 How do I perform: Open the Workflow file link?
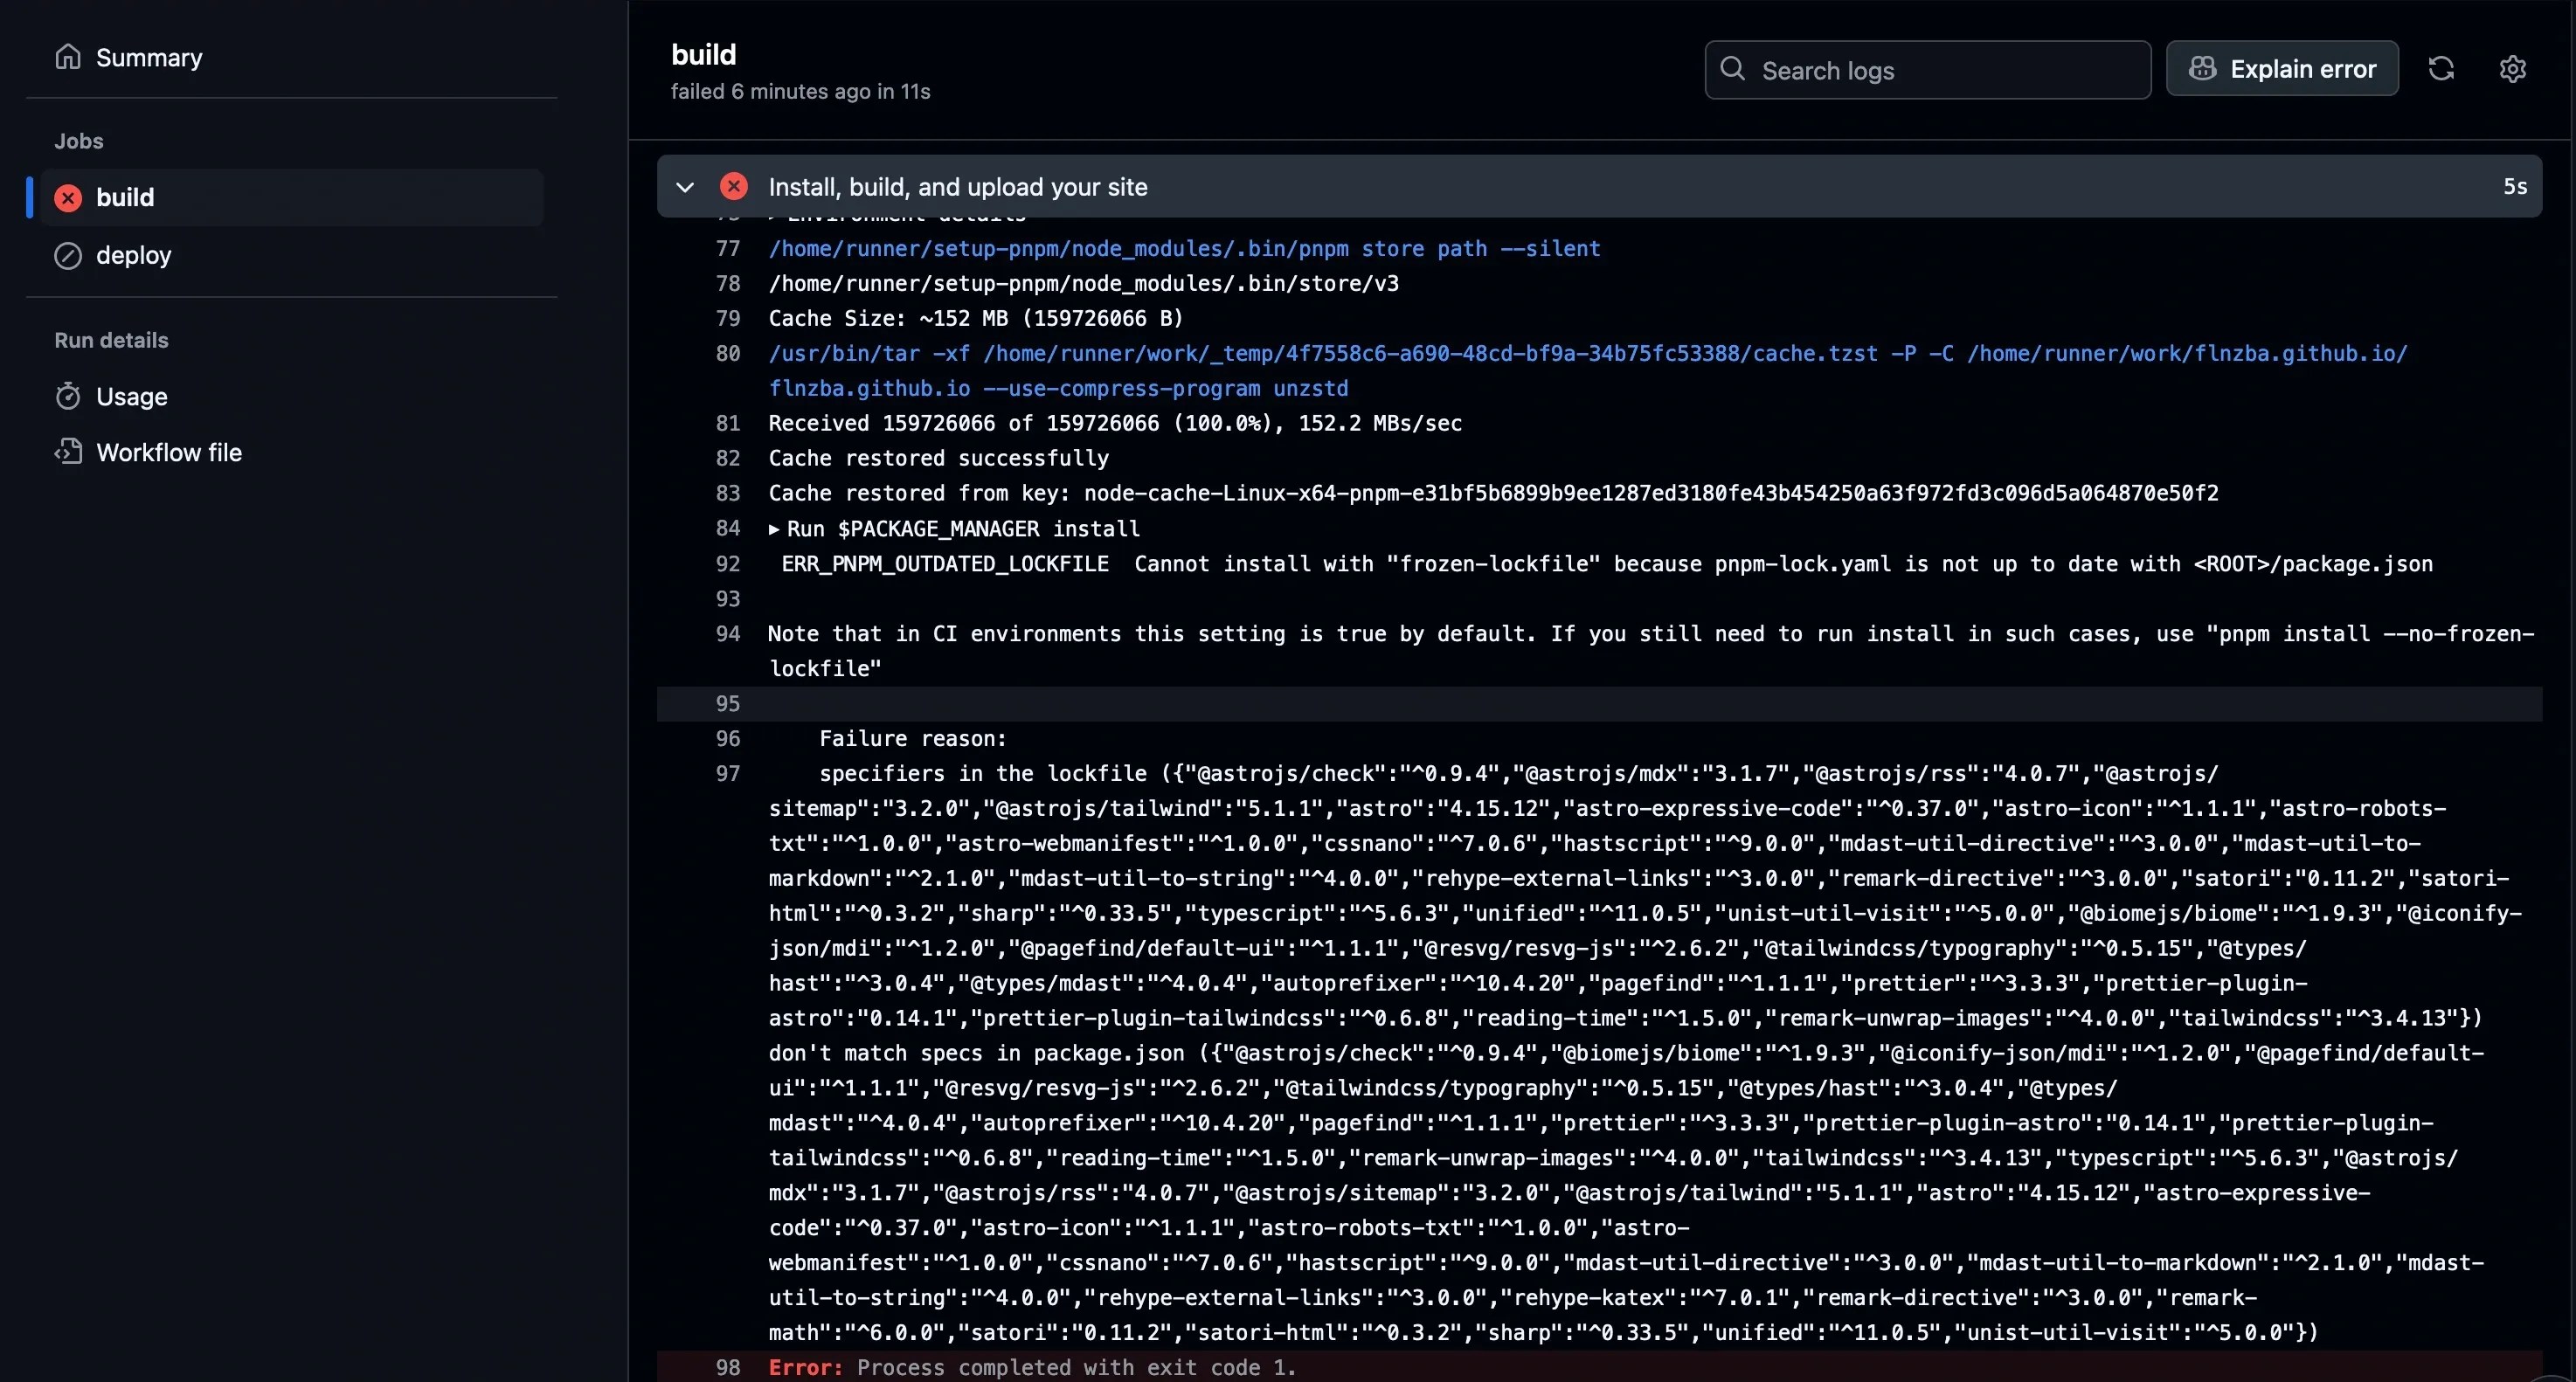coord(169,453)
